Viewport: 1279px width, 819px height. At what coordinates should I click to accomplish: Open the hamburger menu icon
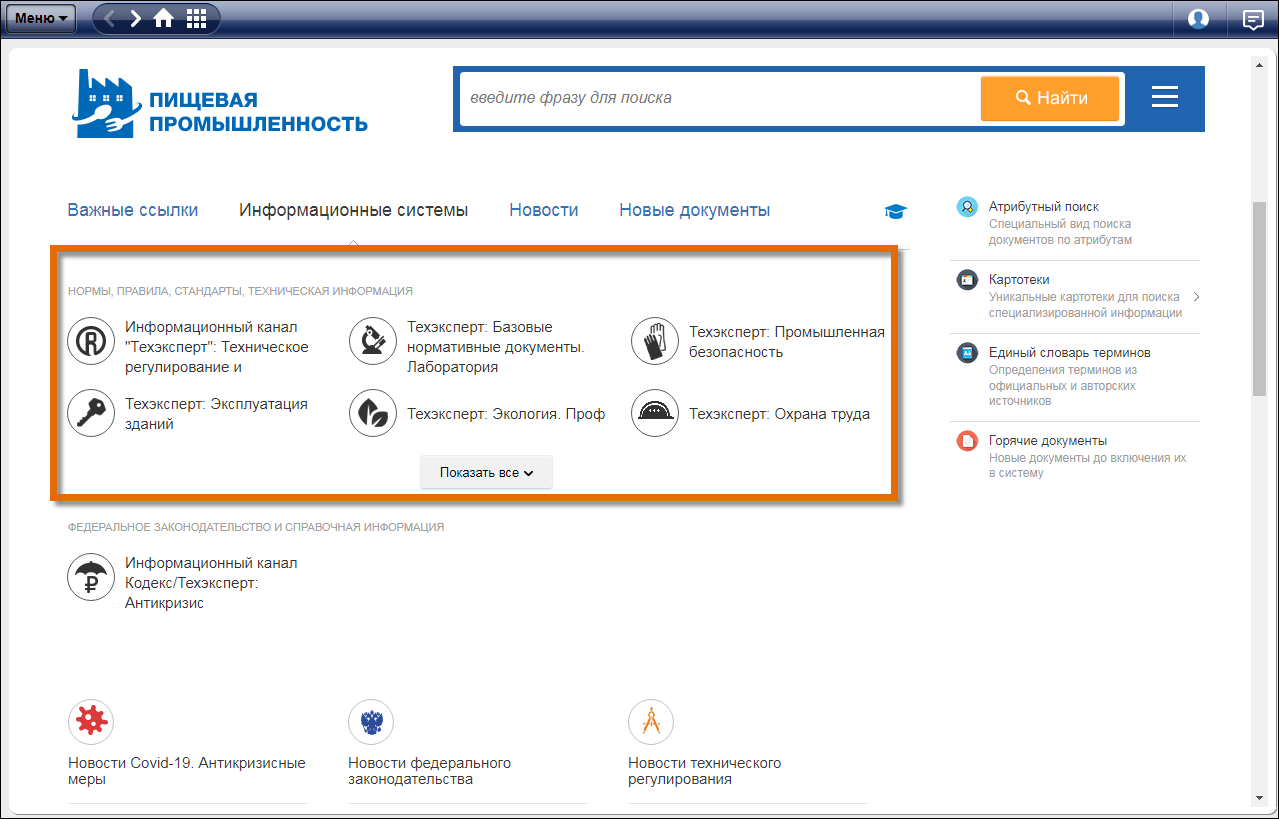[x=1165, y=97]
